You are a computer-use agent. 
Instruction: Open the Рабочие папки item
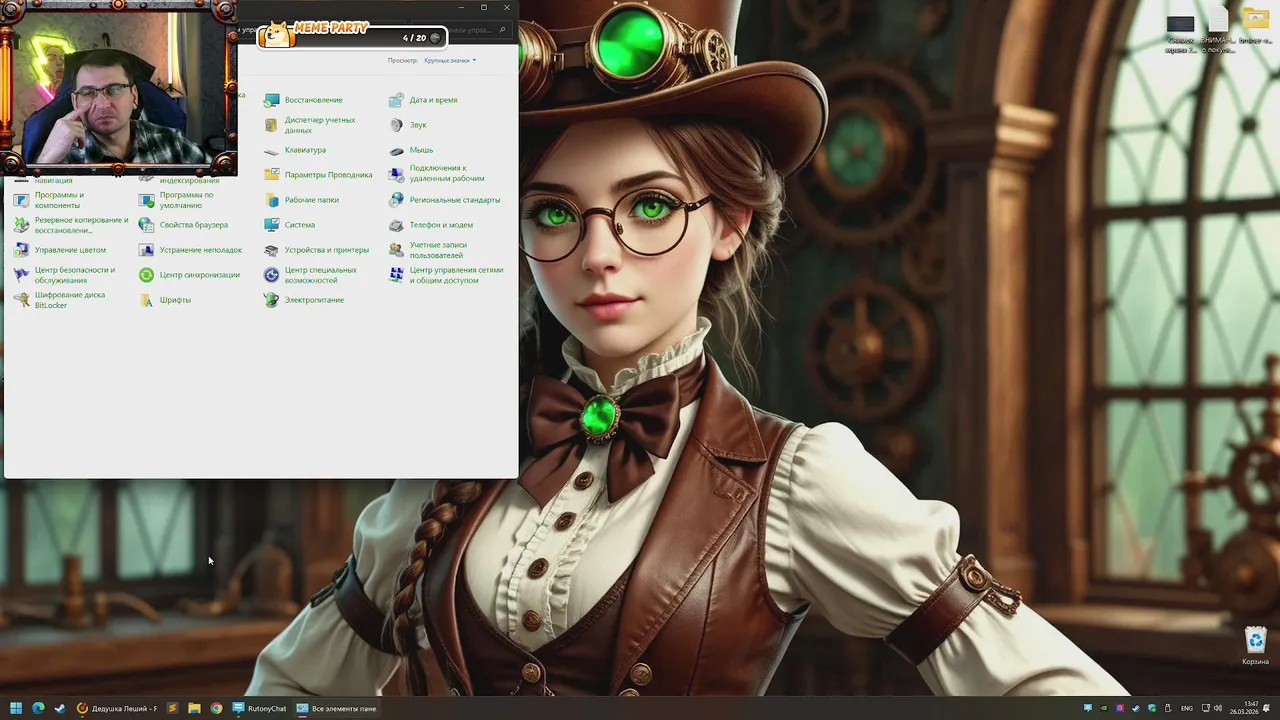(301, 200)
